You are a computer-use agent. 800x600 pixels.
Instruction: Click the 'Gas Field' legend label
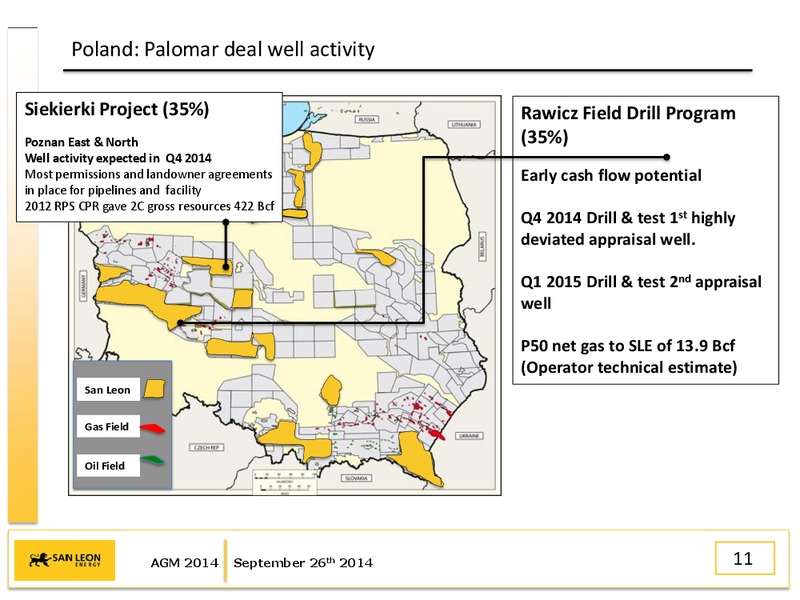pos(107,427)
